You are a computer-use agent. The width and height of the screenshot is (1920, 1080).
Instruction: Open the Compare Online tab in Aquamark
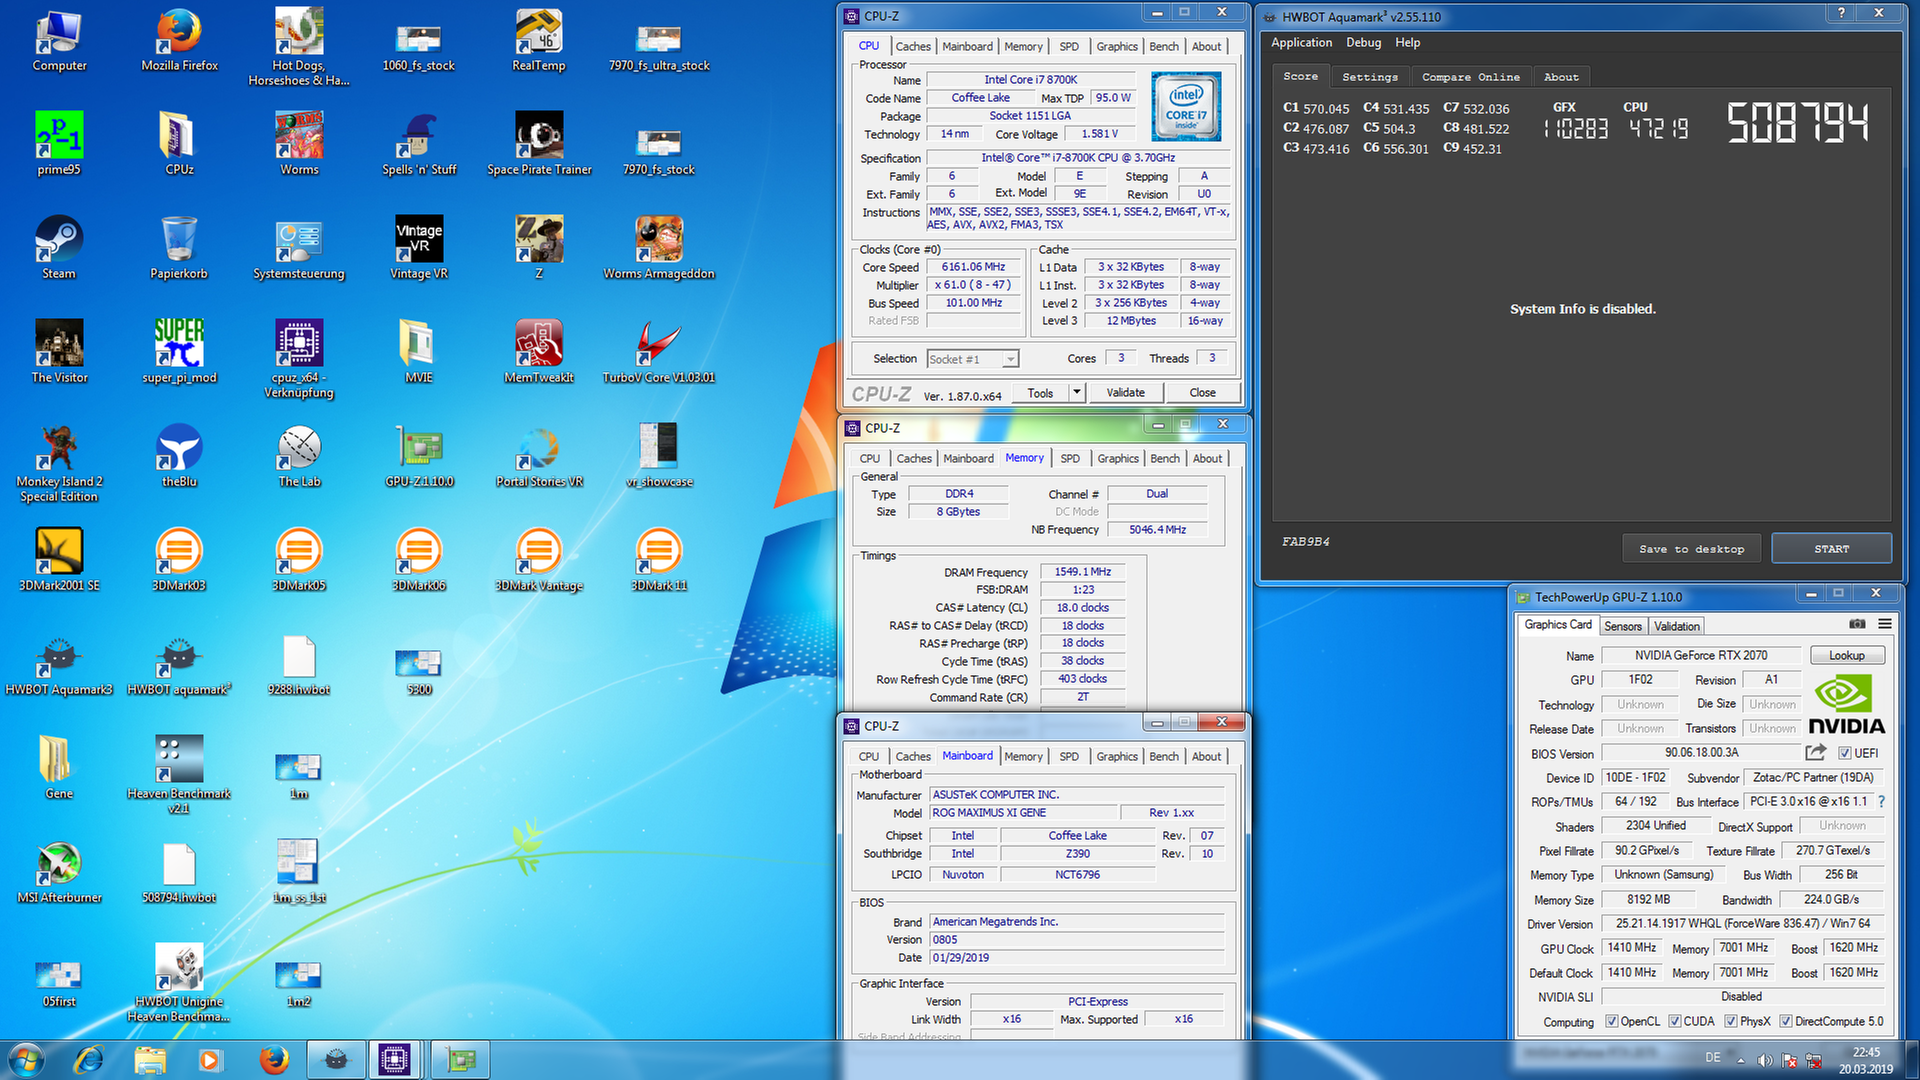click(1470, 77)
